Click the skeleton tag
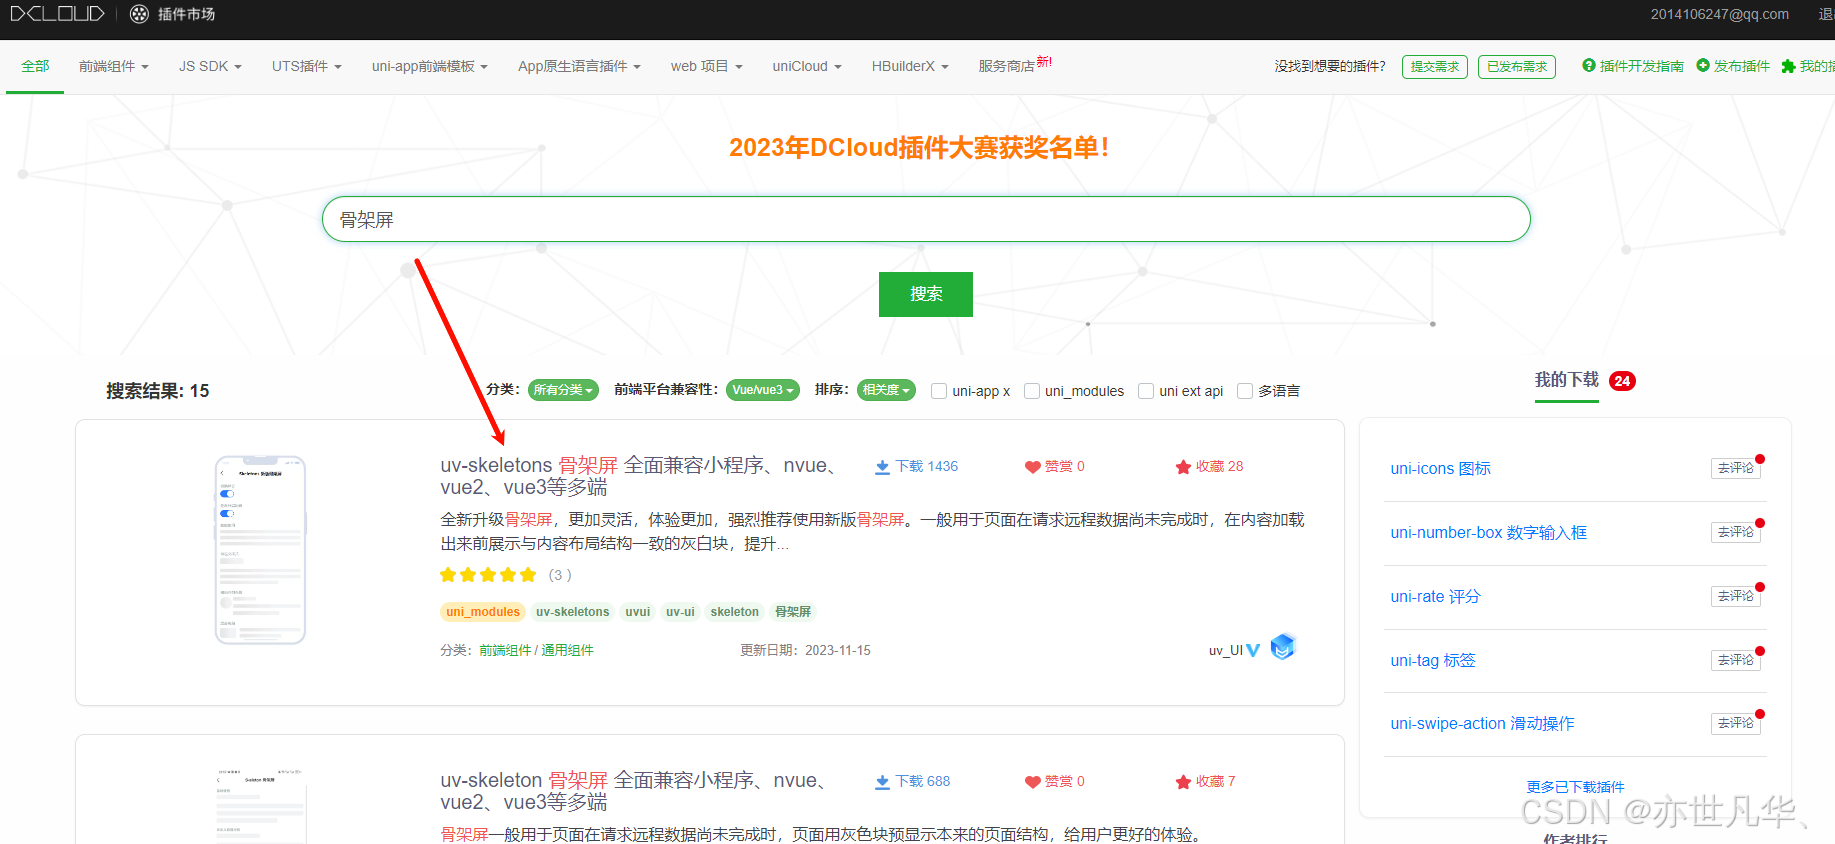1835x844 pixels. tap(734, 612)
